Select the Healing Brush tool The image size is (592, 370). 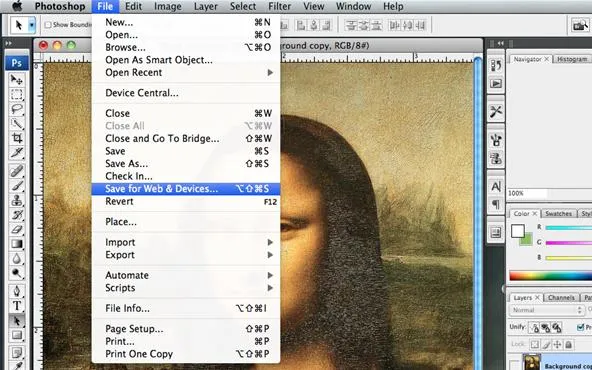coord(17,171)
